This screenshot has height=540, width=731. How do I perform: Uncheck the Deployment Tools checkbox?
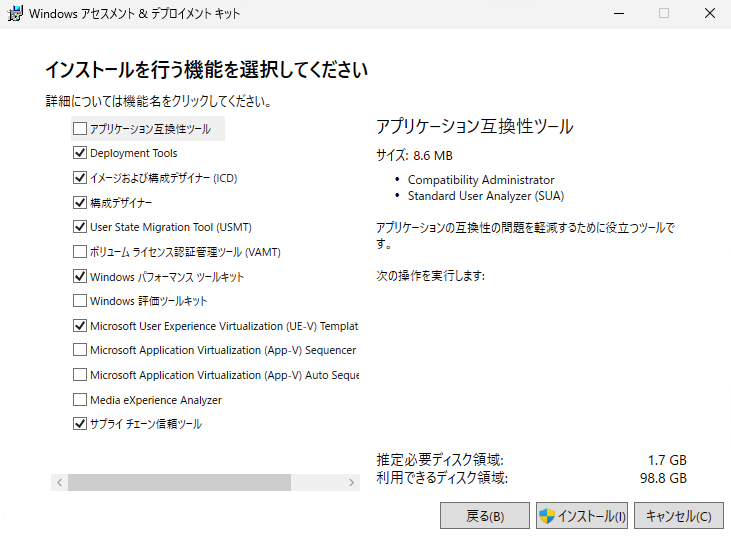80,152
